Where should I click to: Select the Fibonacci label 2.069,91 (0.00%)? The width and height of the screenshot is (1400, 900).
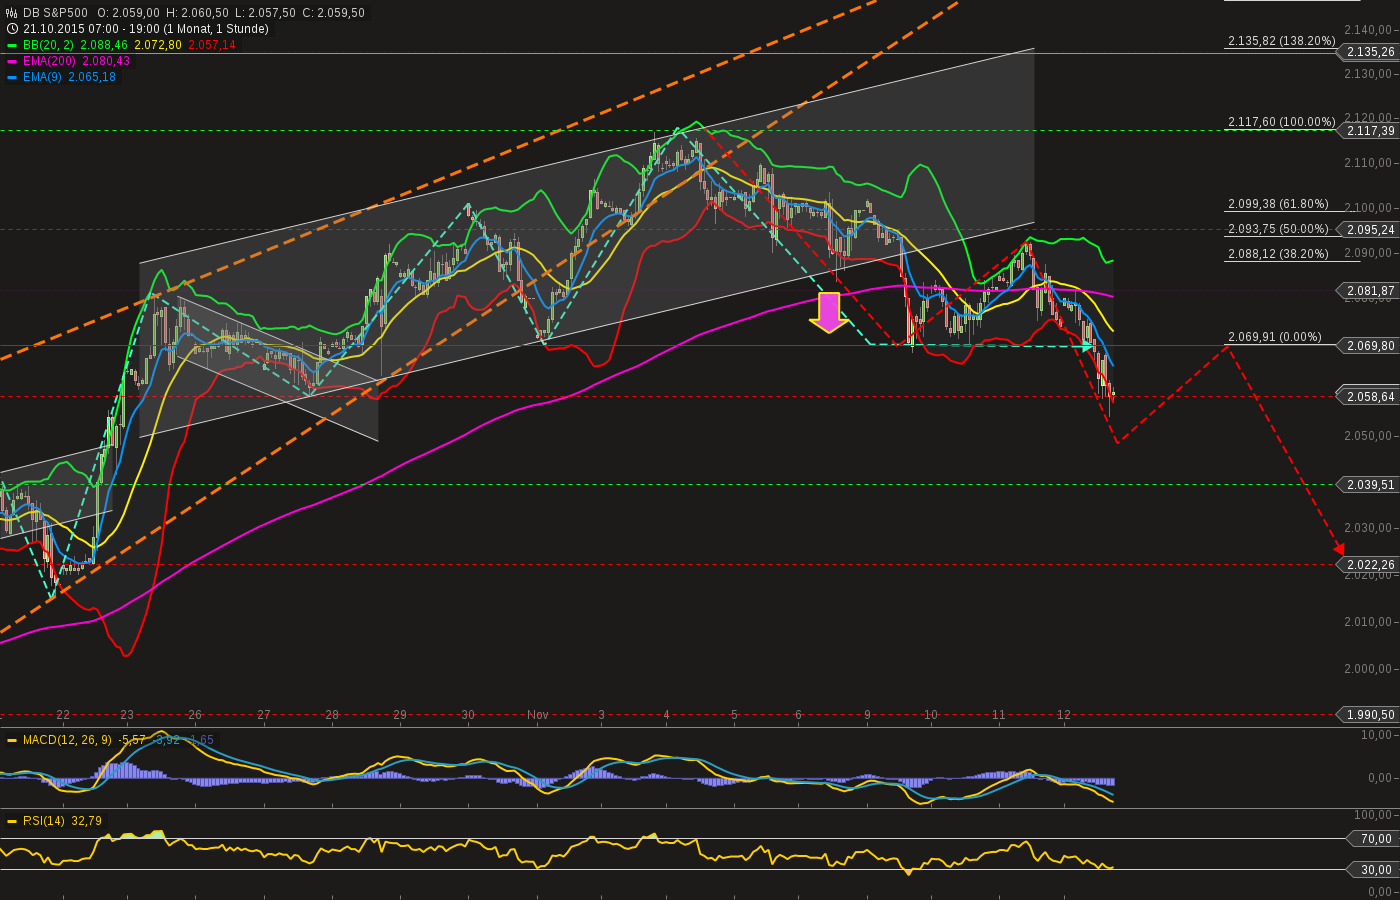pos(1275,337)
